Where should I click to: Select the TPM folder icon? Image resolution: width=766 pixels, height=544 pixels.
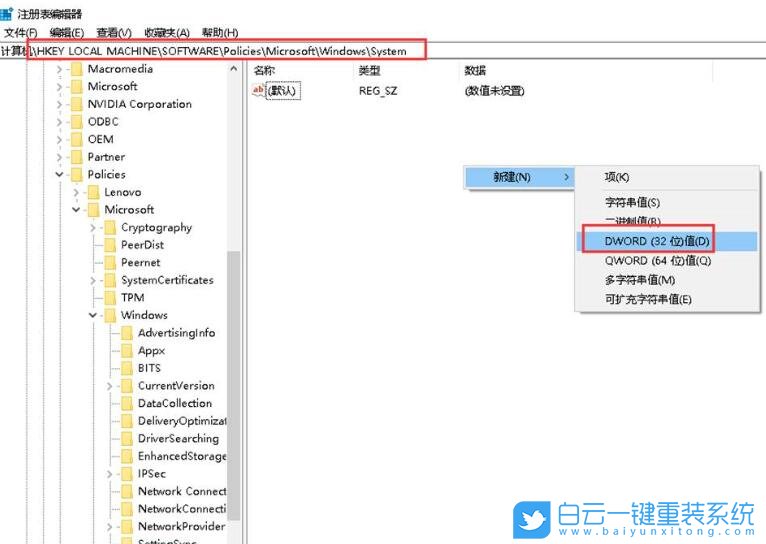[110, 298]
